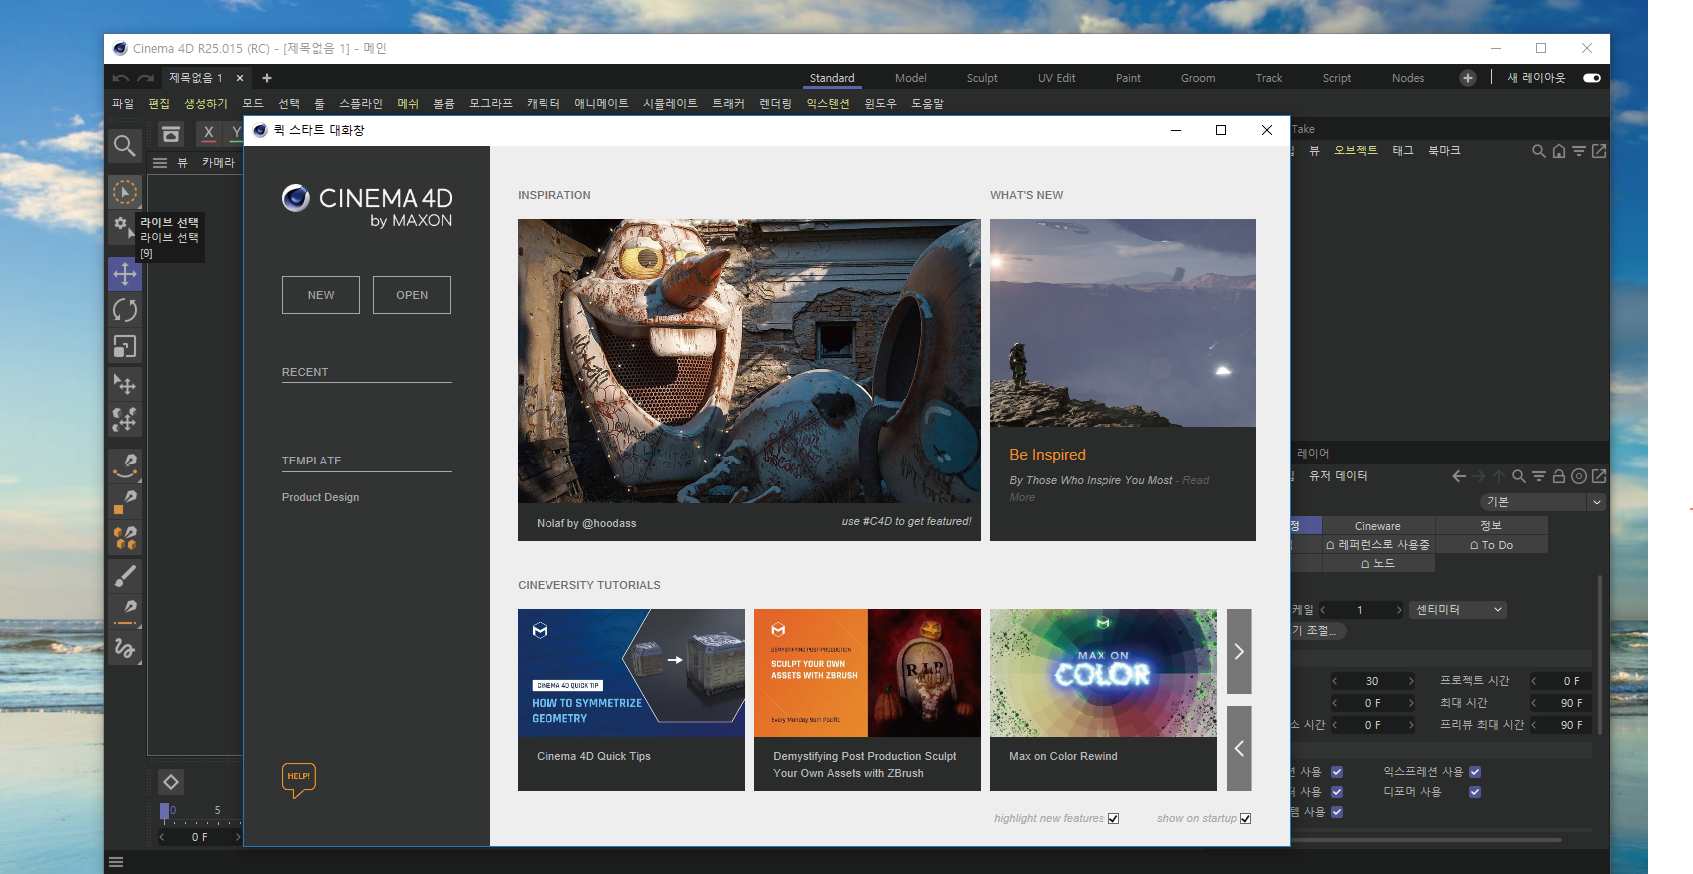Click the 'Be Inspired' headline link
Viewport: 1693px width, 874px height.
coord(1047,455)
